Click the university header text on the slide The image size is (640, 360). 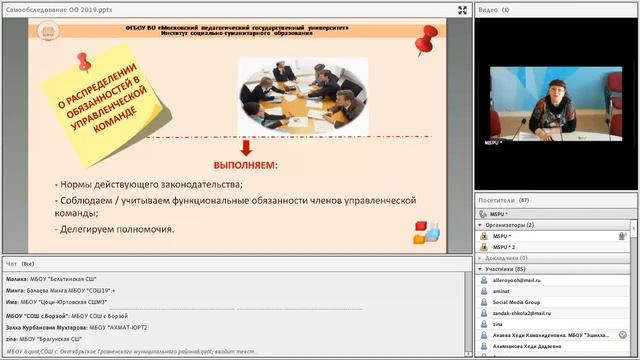(x=237, y=31)
